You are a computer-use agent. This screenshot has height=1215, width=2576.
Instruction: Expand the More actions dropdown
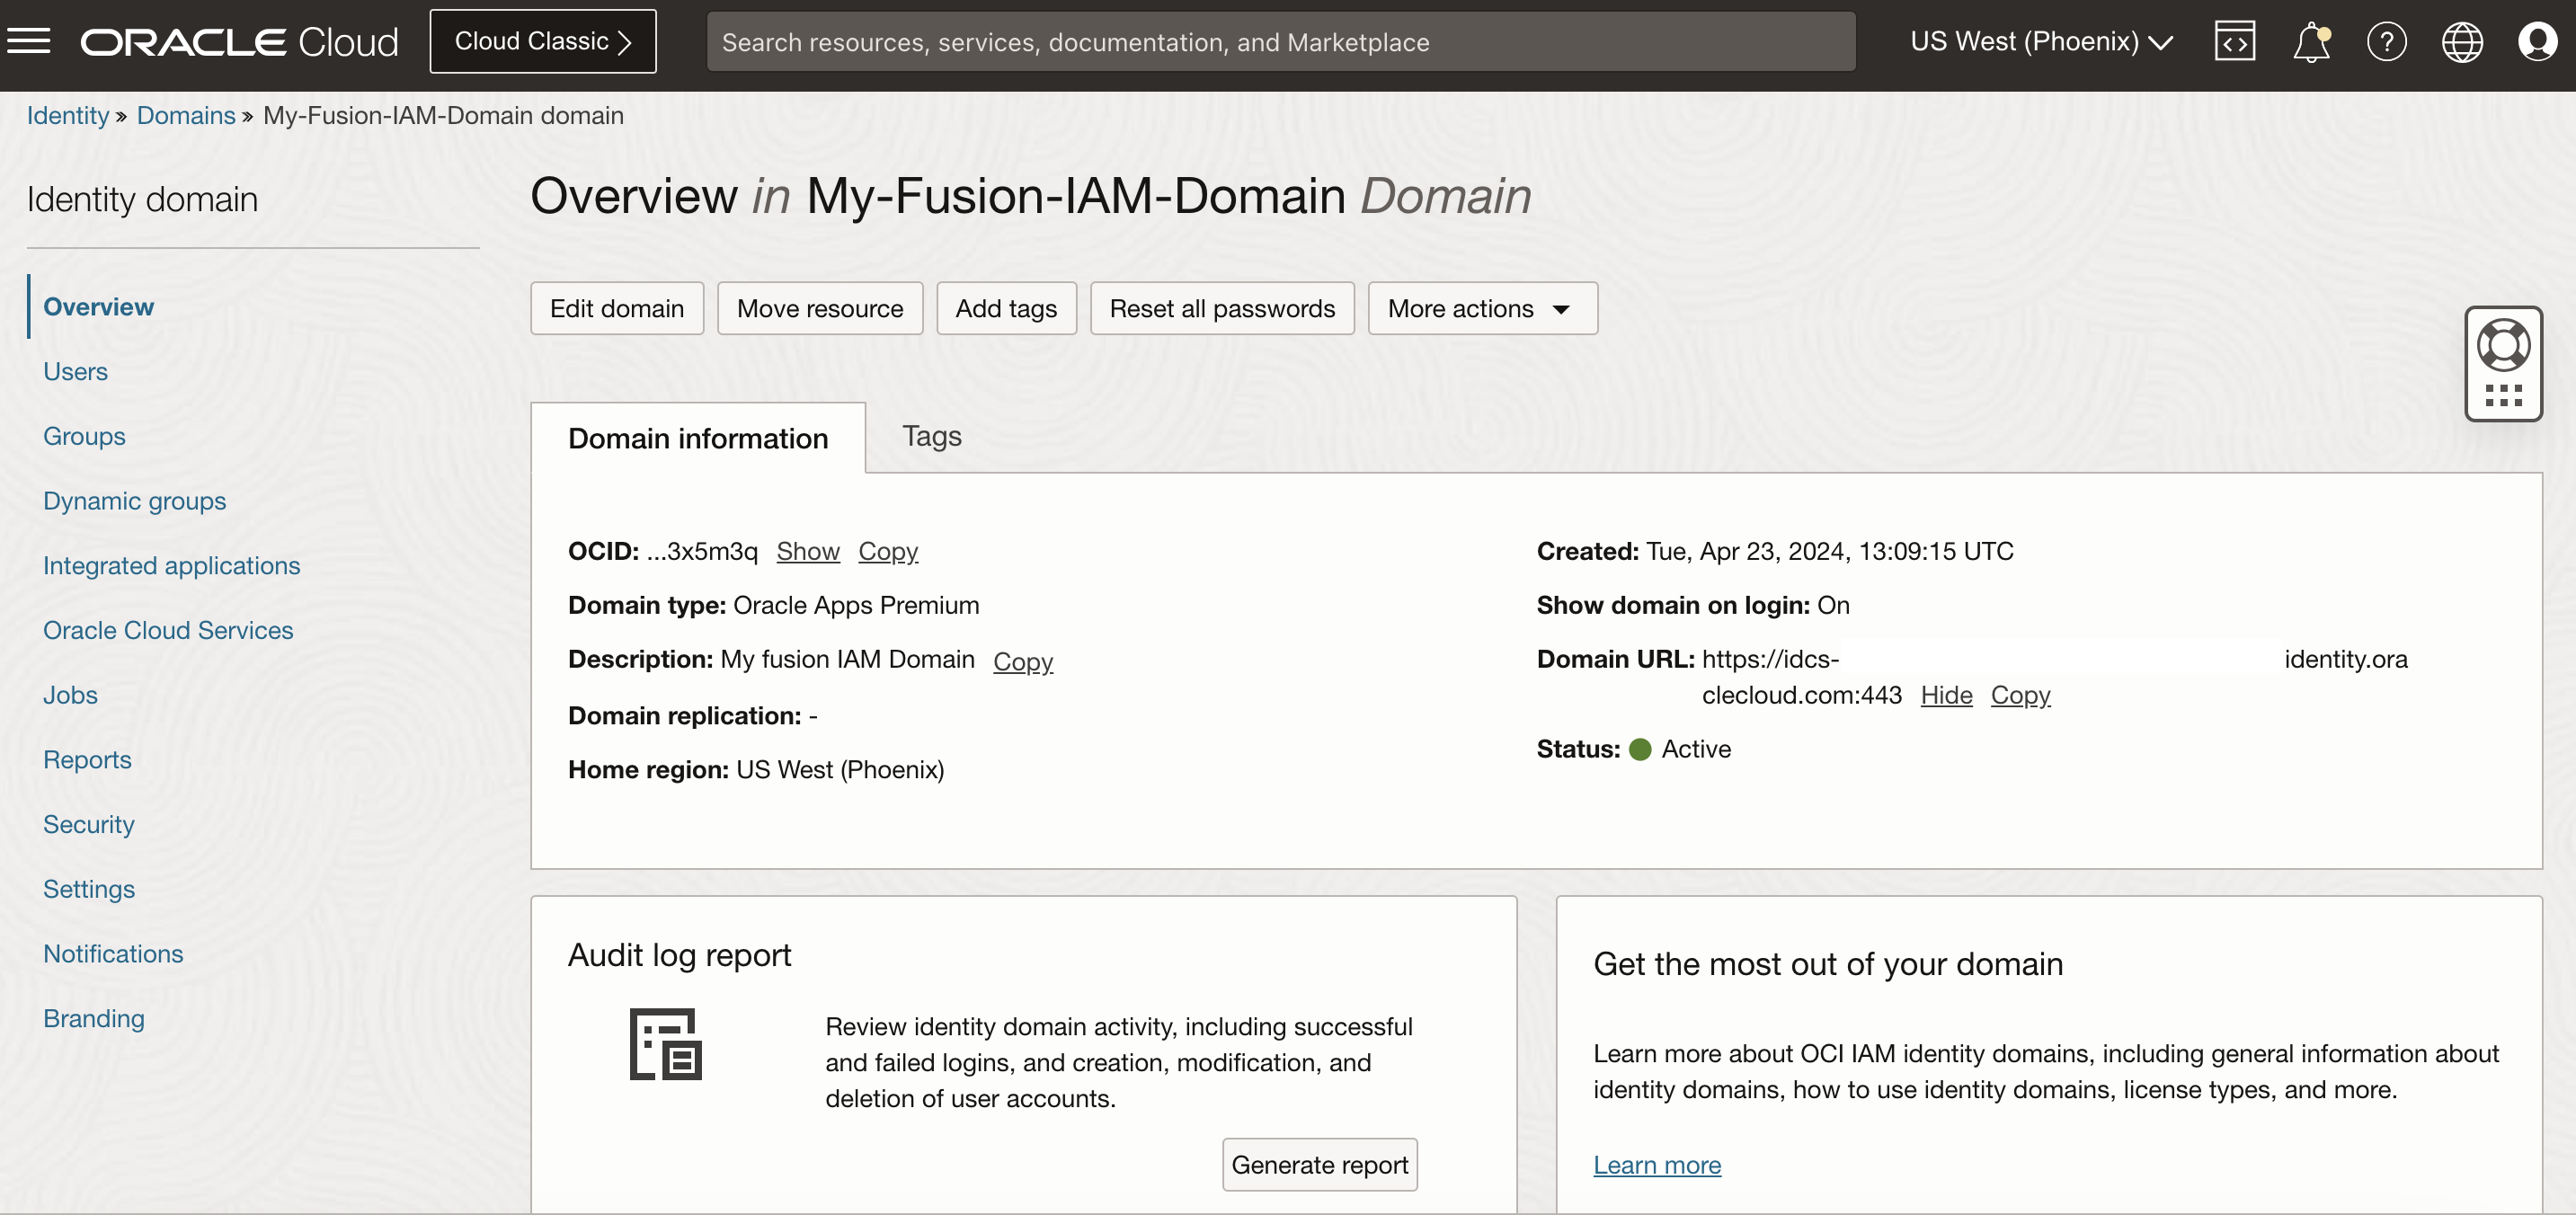click(x=1481, y=308)
